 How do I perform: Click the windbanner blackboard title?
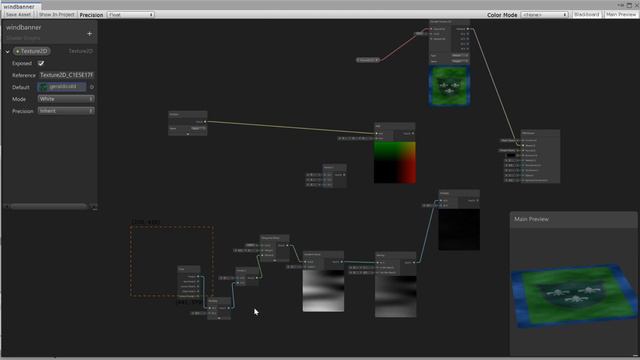tap(24, 27)
